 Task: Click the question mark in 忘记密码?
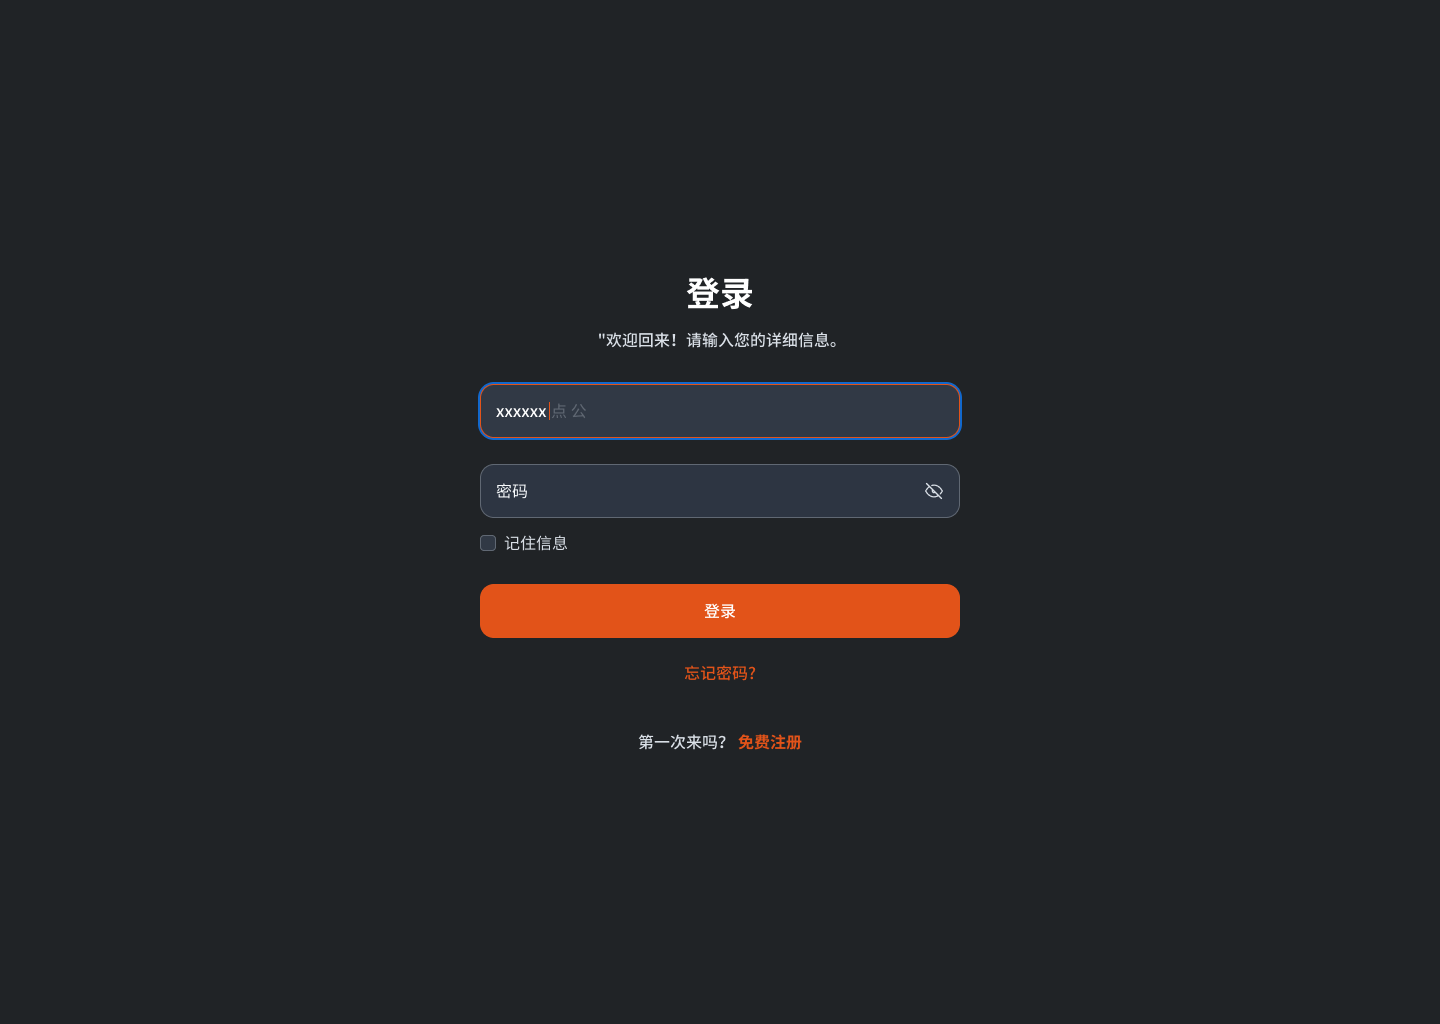tap(752, 673)
